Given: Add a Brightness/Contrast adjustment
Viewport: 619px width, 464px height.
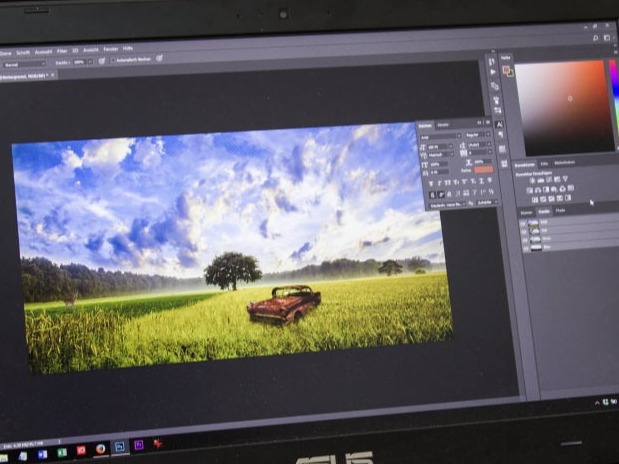Looking at the screenshot, I should tap(532, 180).
